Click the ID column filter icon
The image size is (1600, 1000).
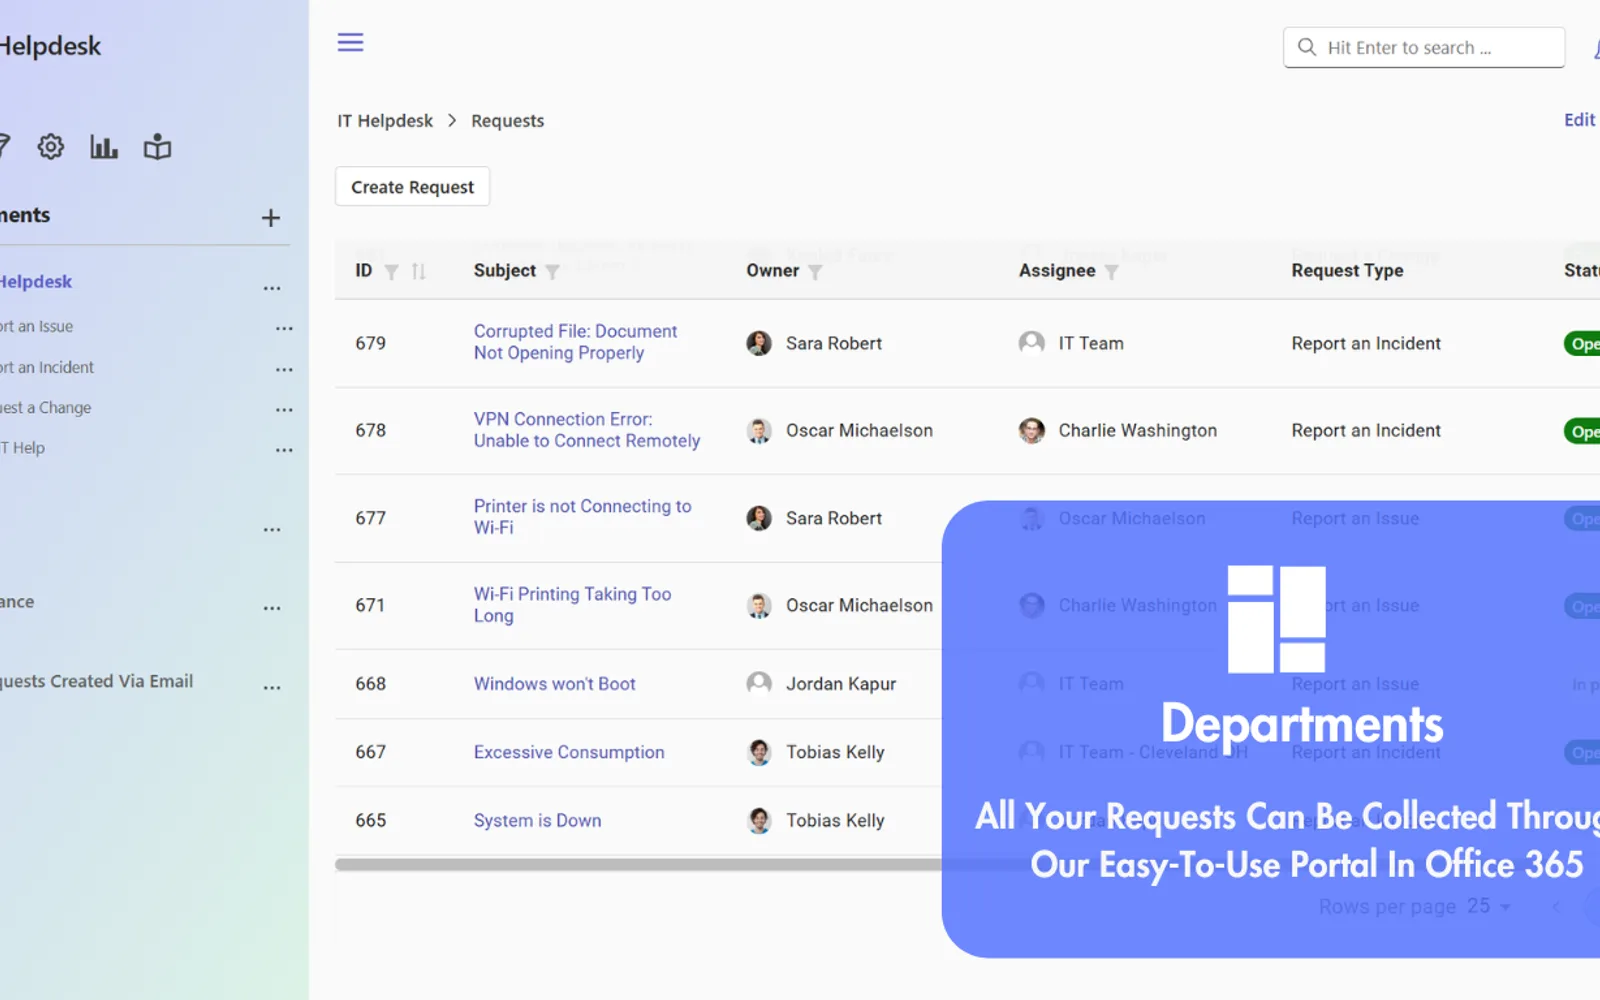coord(392,272)
